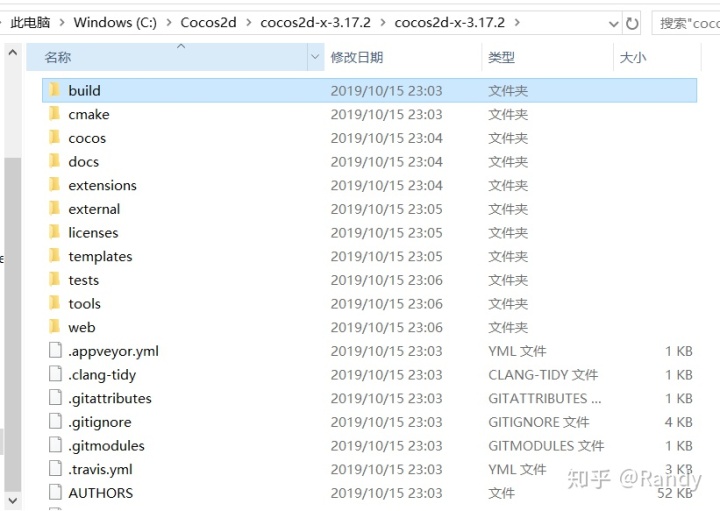Select the file name .gitattributes

(110, 398)
